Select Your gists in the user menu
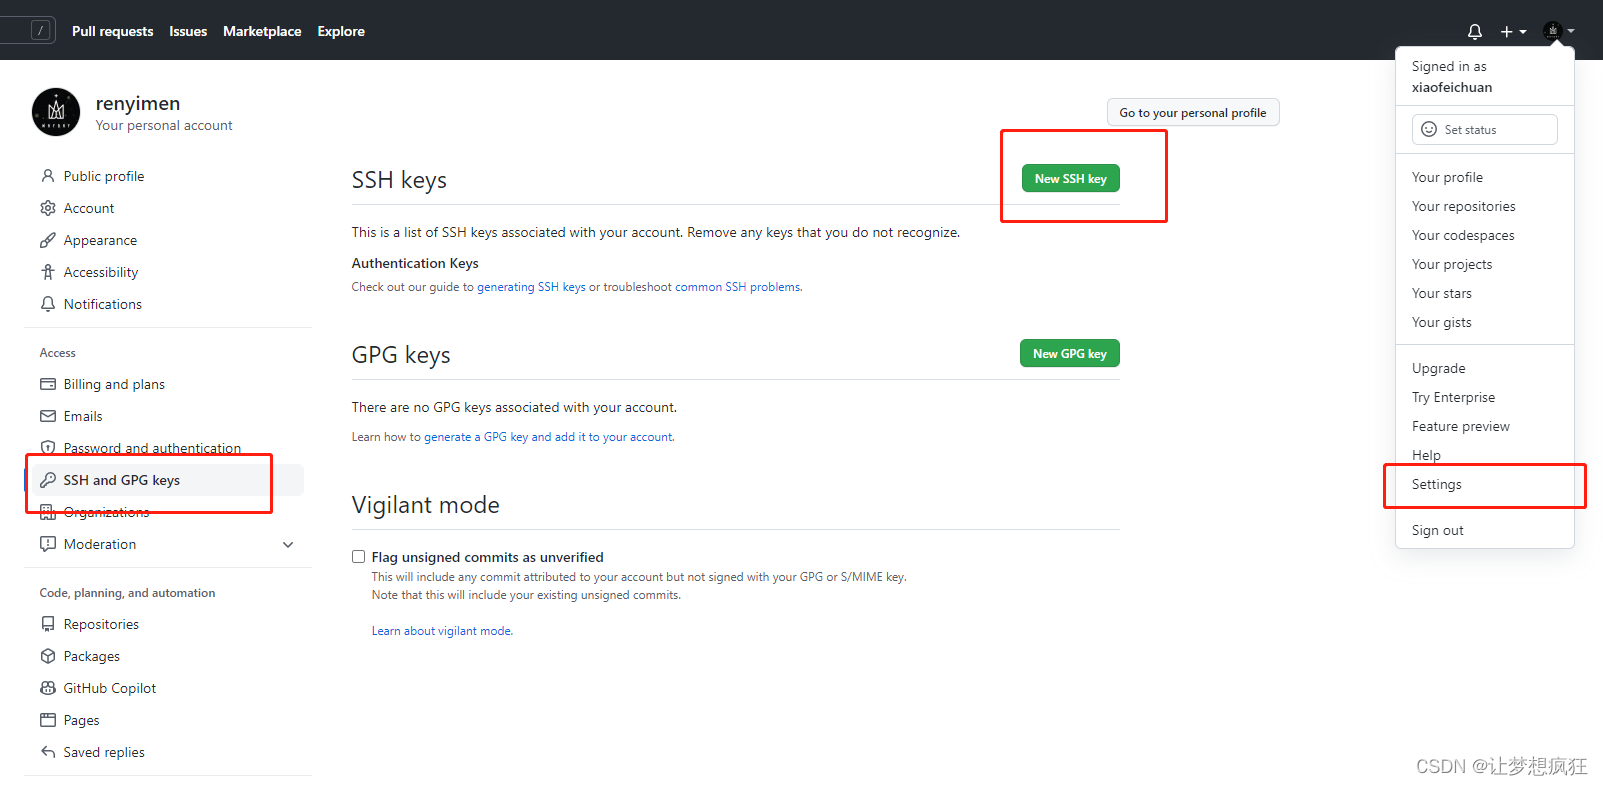The image size is (1603, 785). [x=1485, y=322]
